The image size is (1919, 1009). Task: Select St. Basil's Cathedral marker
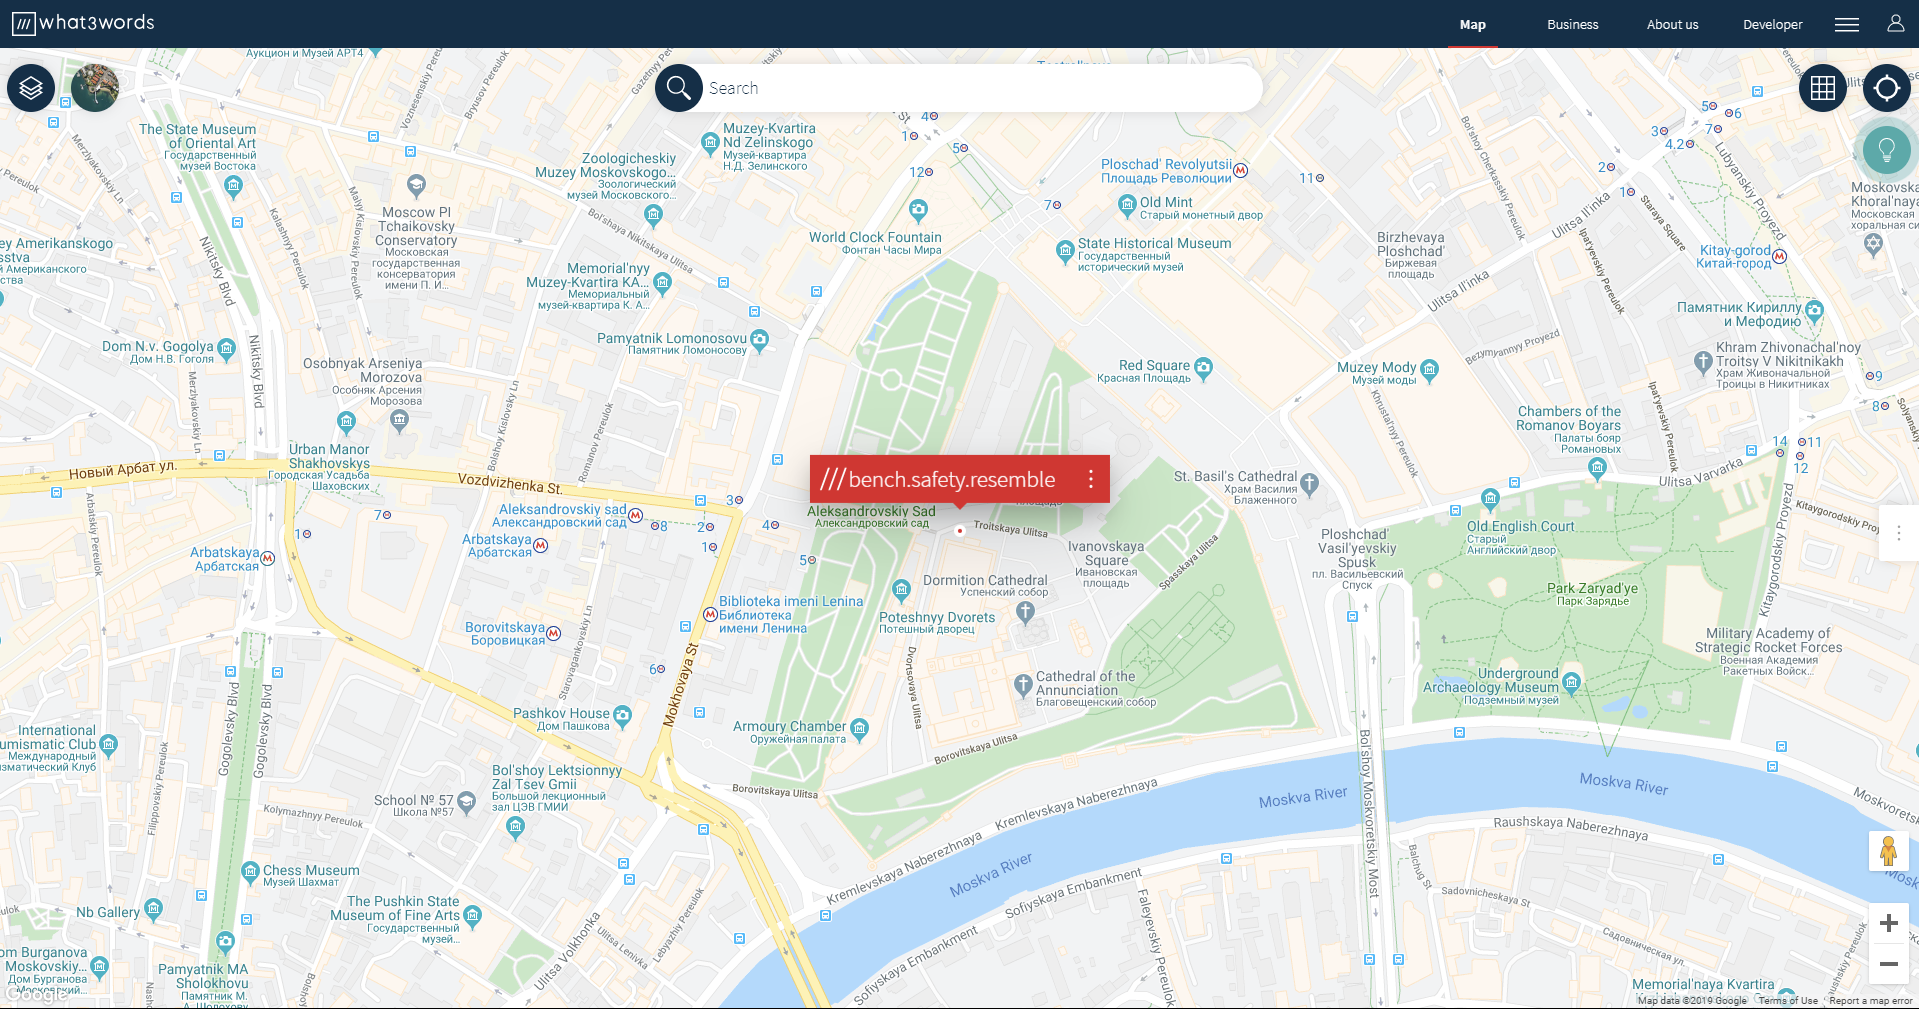[1309, 483]
